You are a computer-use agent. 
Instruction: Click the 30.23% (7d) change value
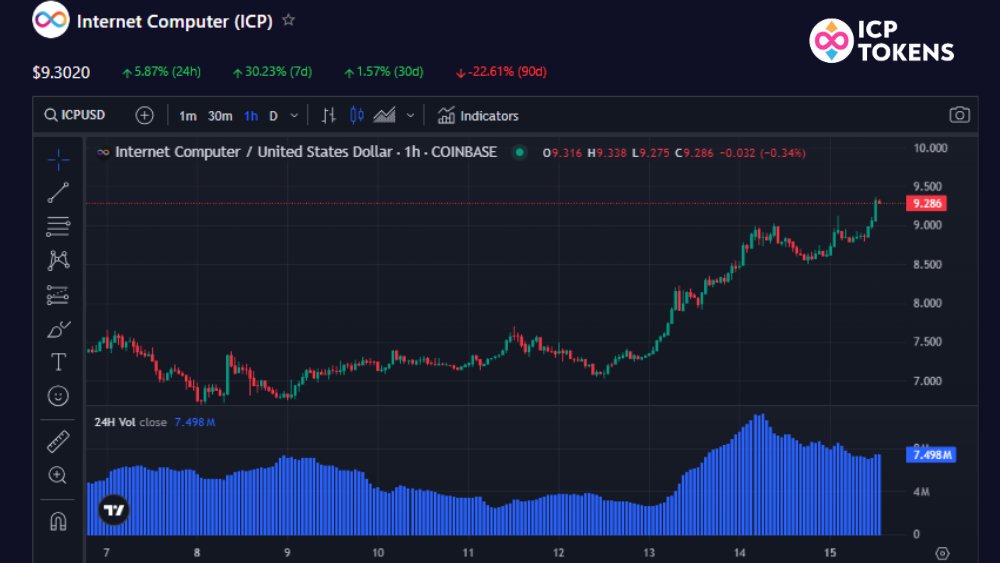click(272, 71)
